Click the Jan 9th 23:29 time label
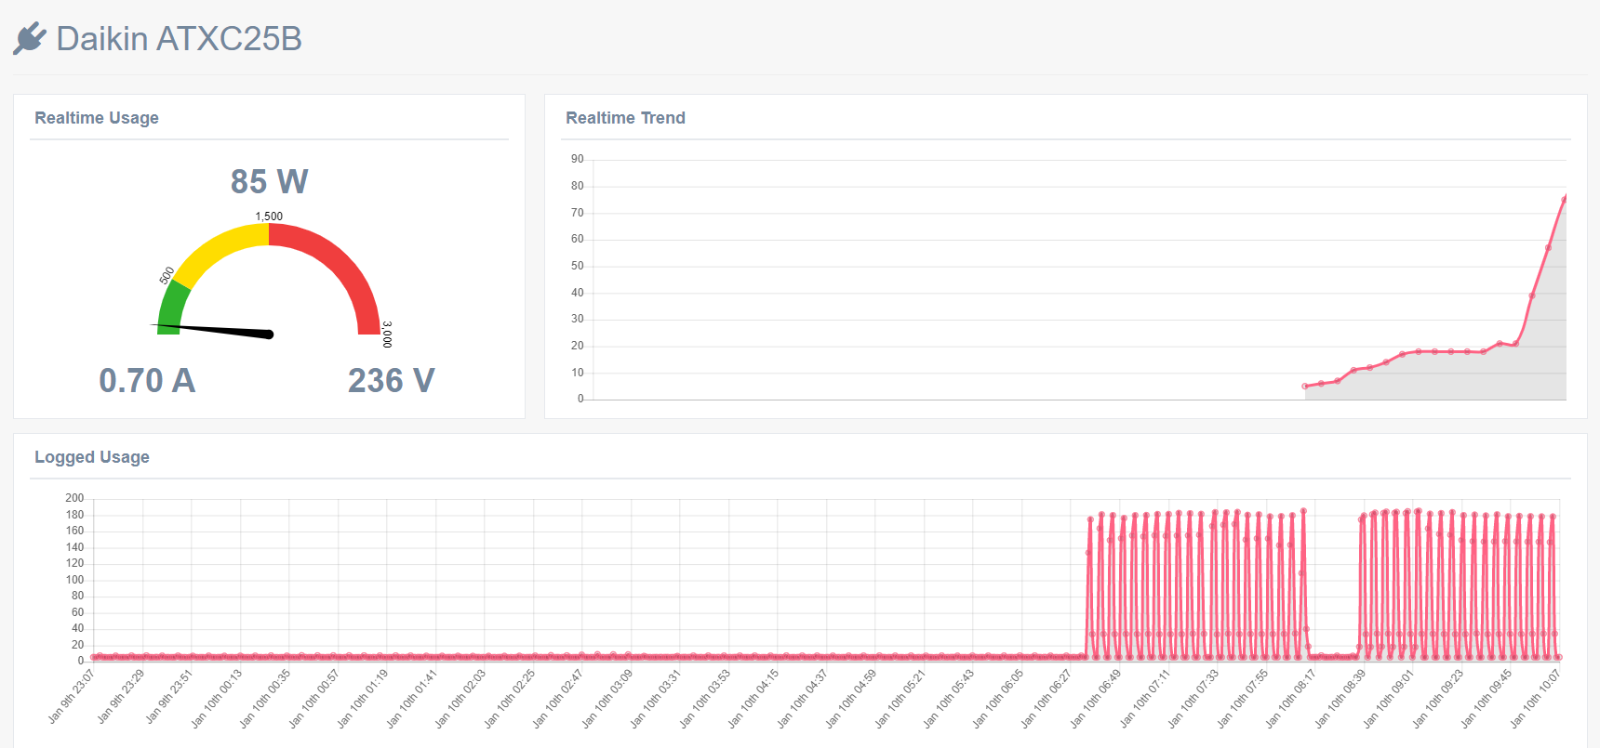 point(121,696)
